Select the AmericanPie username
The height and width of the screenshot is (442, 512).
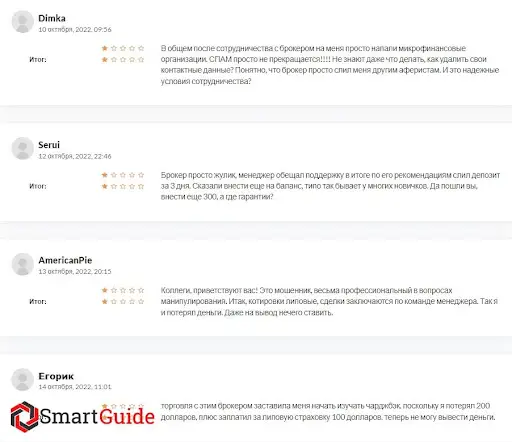click(65, 260)
